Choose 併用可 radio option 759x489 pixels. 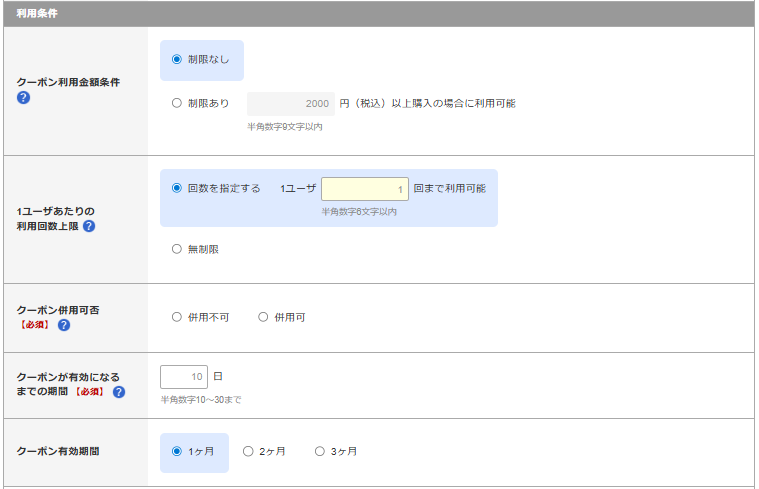click(x=264, y=317)
